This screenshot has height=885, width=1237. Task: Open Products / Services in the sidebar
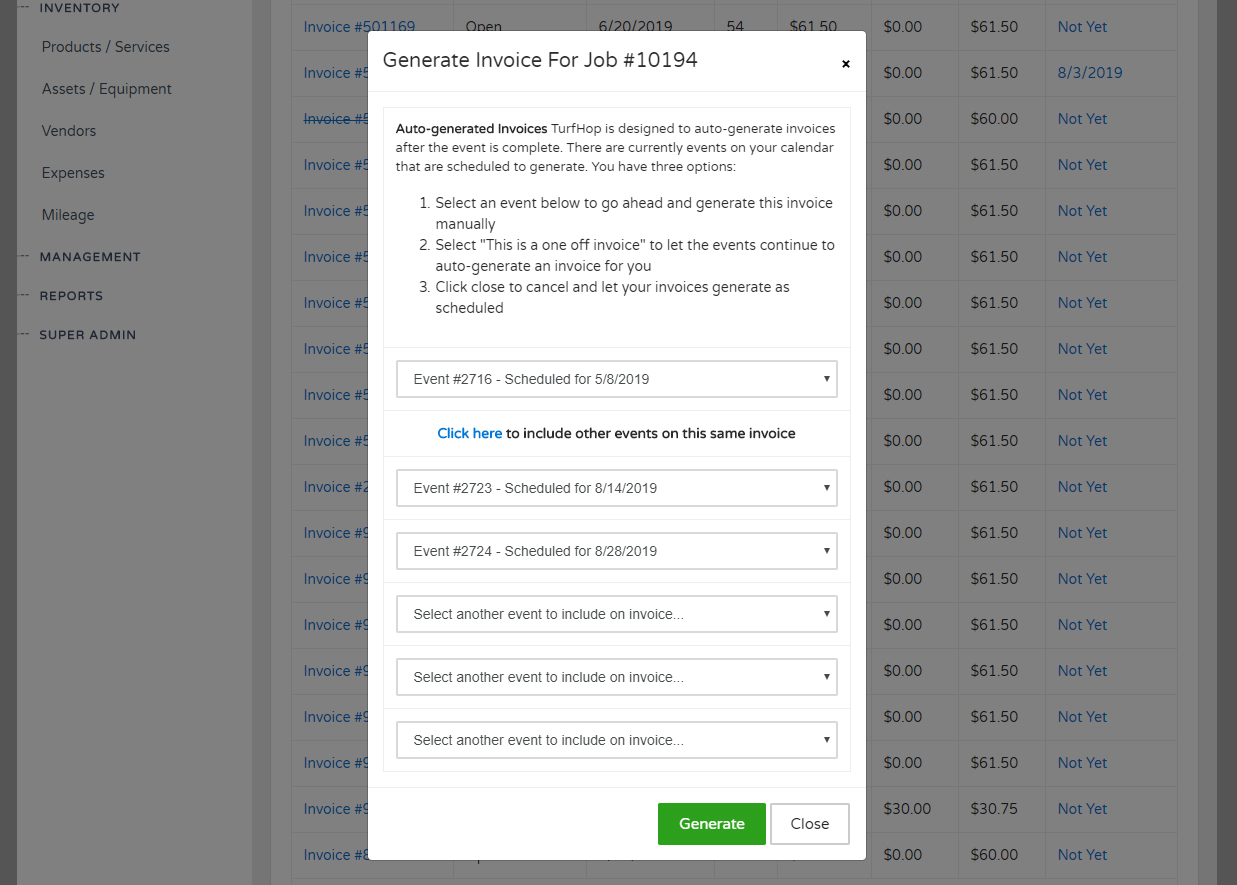105,46
